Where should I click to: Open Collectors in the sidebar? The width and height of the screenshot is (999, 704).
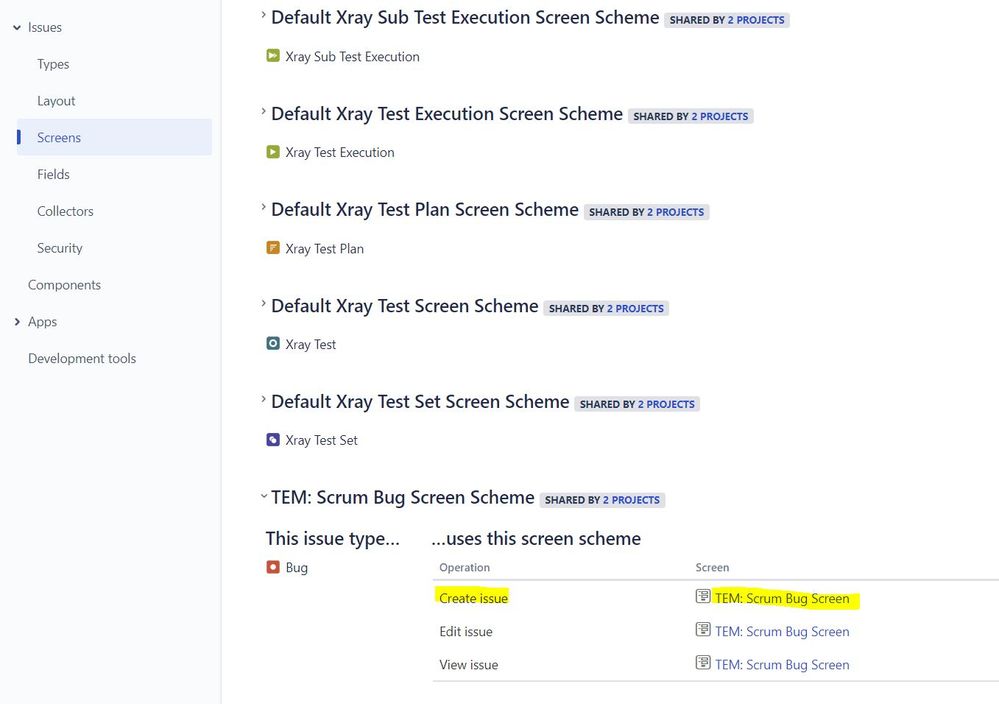click(x=65, y=212)
